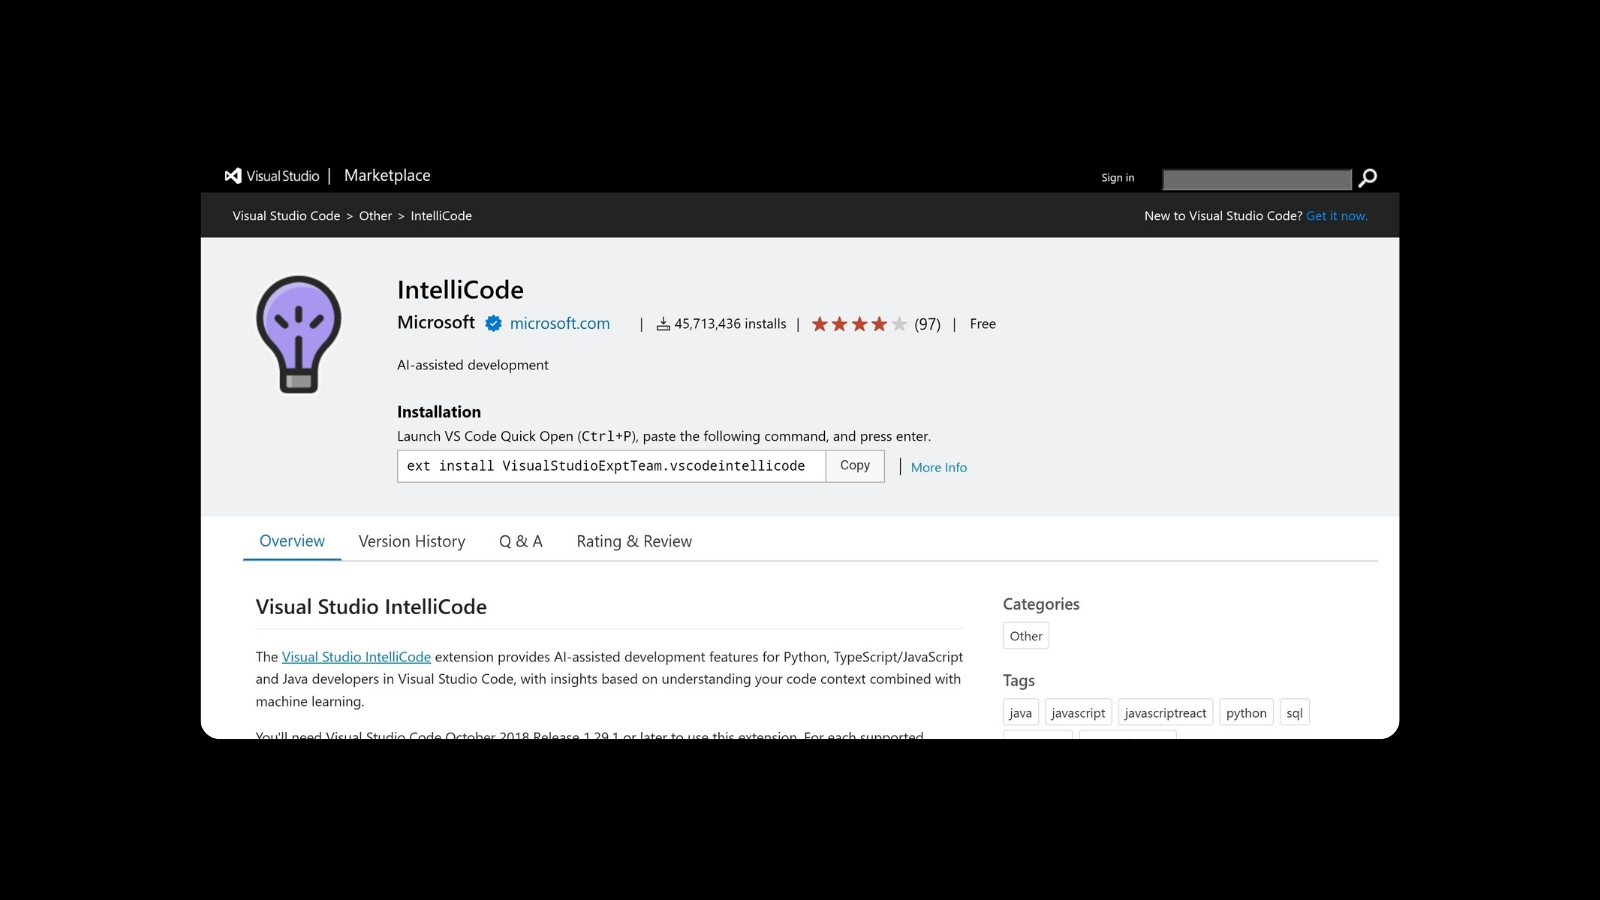1600x900 pixels.
Task: Click the search magnifier icon
Action: coord(1368,178)
